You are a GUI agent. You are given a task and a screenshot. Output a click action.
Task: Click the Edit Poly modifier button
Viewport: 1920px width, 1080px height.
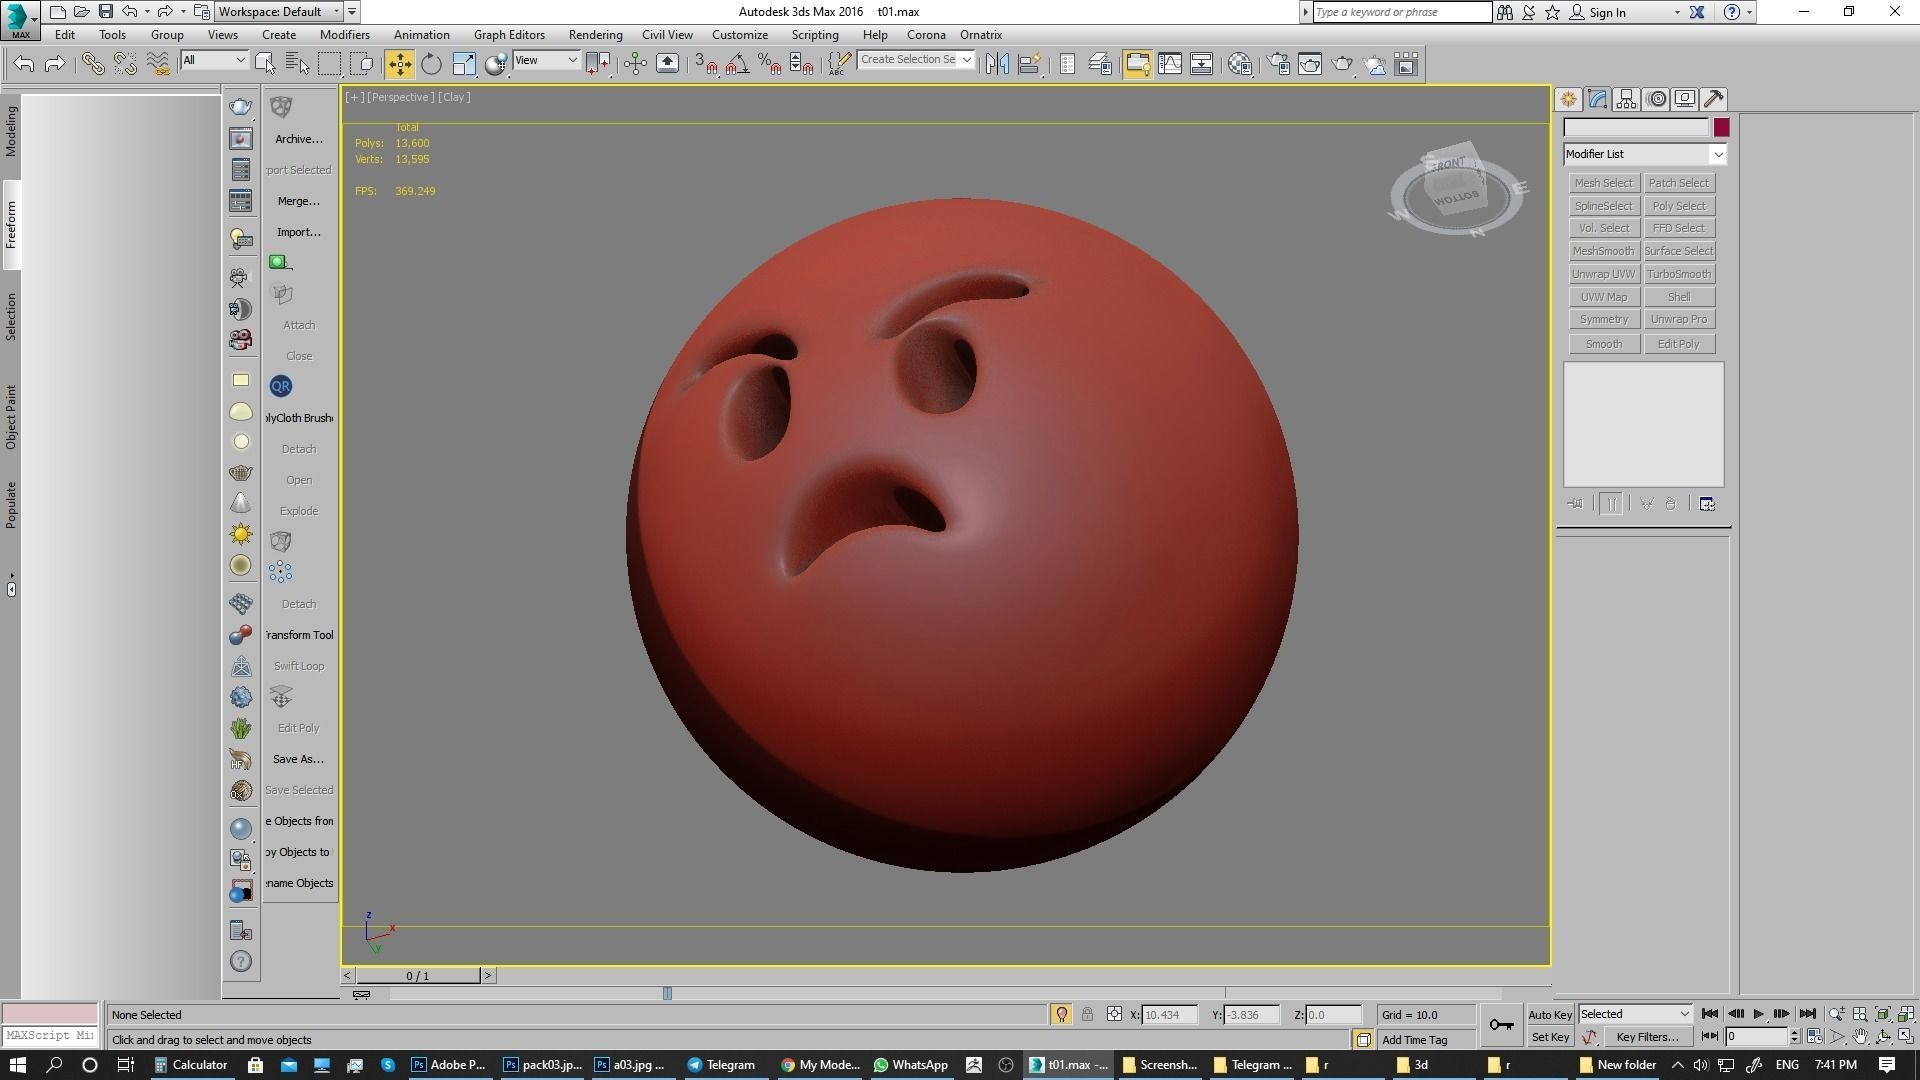(x=1678, y=344)
